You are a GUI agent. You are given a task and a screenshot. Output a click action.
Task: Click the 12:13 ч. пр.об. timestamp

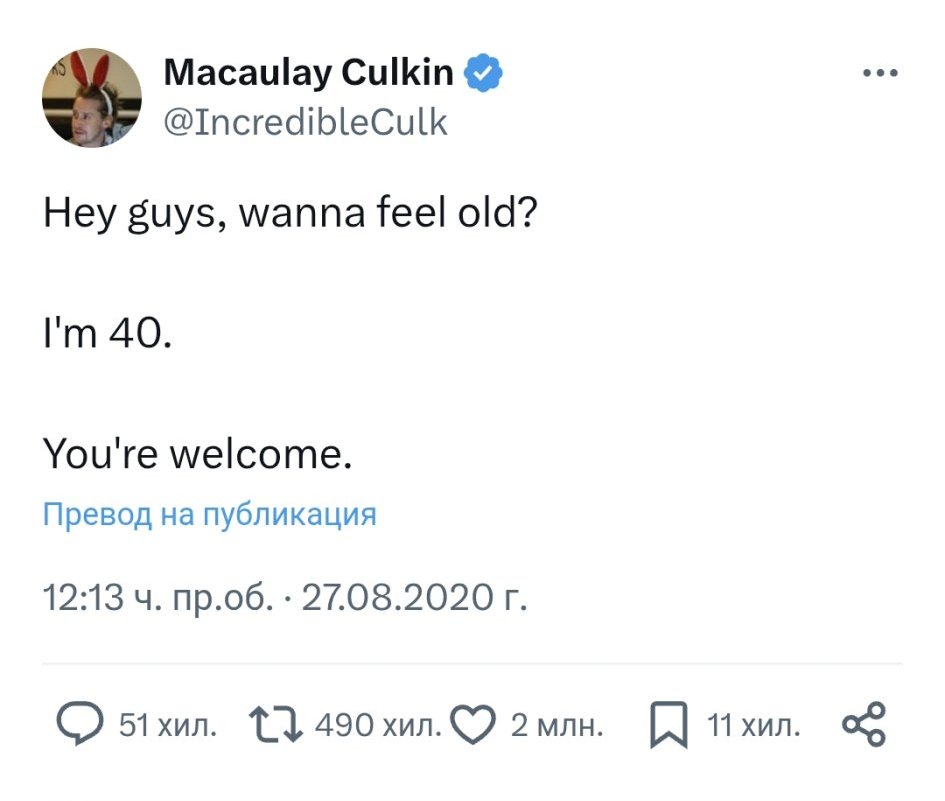pyautogui.click(x=157, y=598)
